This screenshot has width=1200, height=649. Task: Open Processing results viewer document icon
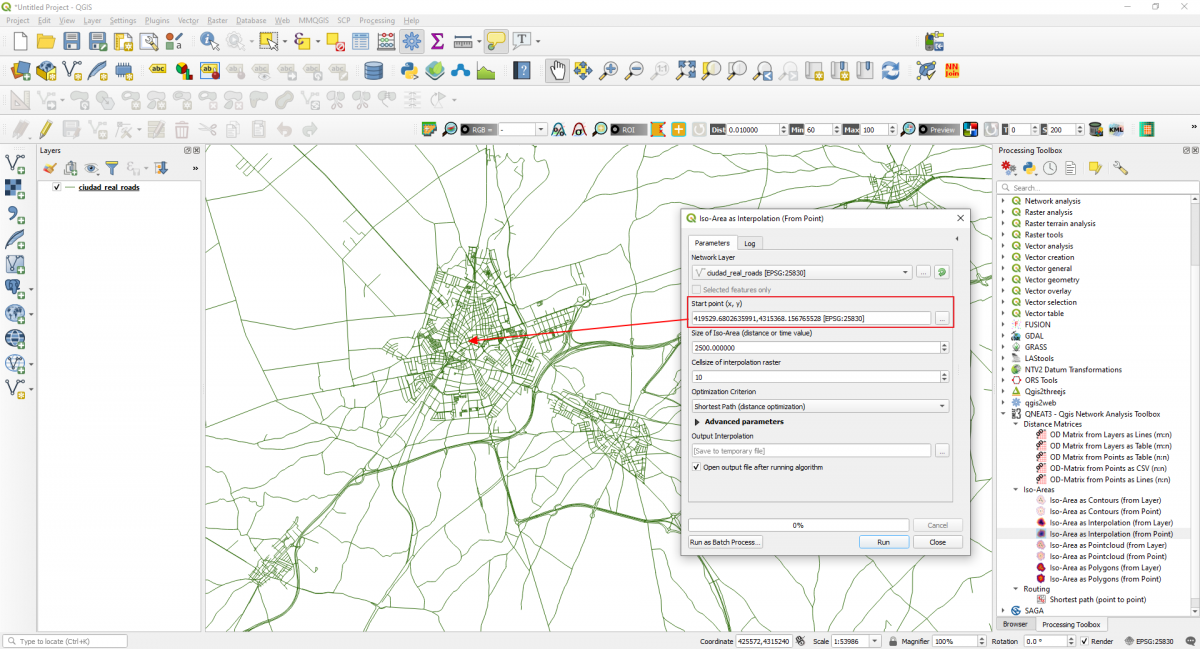pos(1070,168)
